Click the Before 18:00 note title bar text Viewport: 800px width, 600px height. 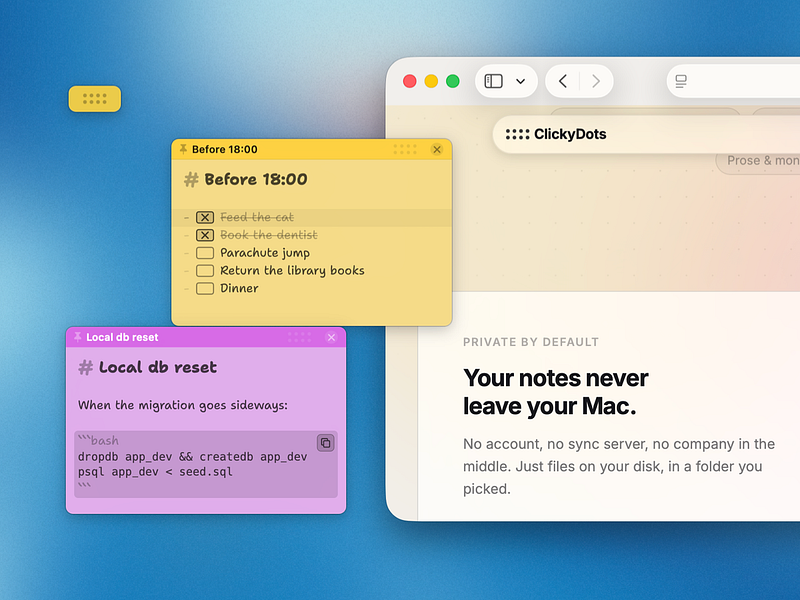224,149
